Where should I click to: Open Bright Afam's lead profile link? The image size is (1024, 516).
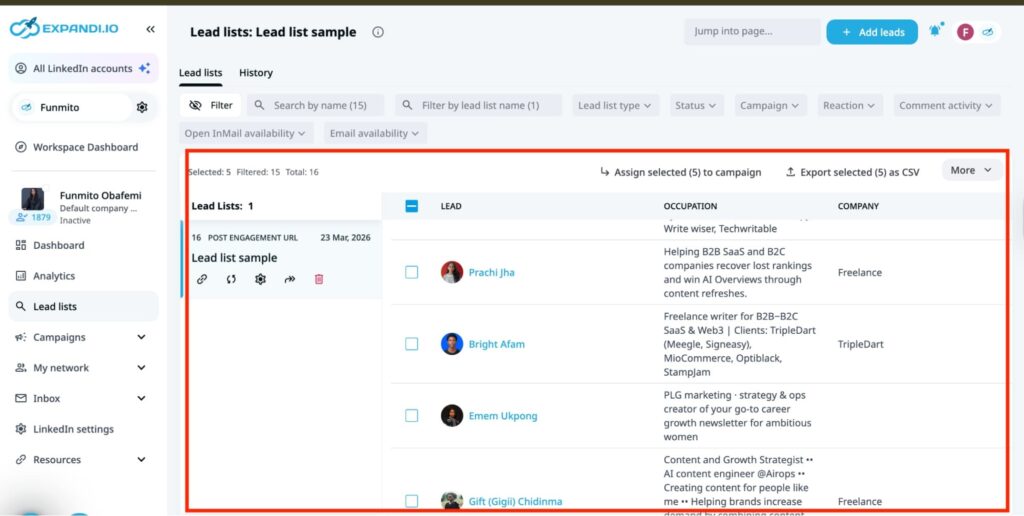[496, 344]
